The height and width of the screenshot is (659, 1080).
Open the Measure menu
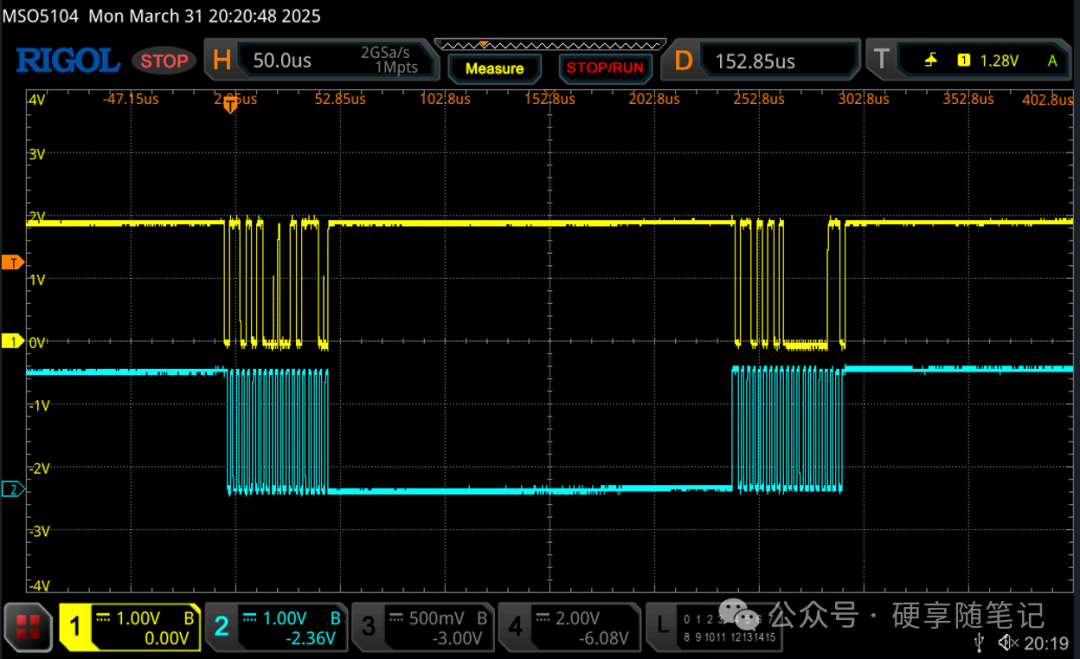pos(494,68)
